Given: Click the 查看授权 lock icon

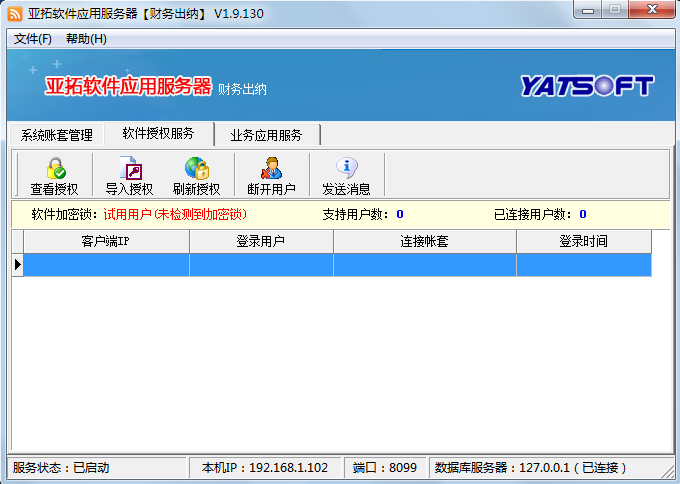Looking at the screenshot, I should pos(54,168).
